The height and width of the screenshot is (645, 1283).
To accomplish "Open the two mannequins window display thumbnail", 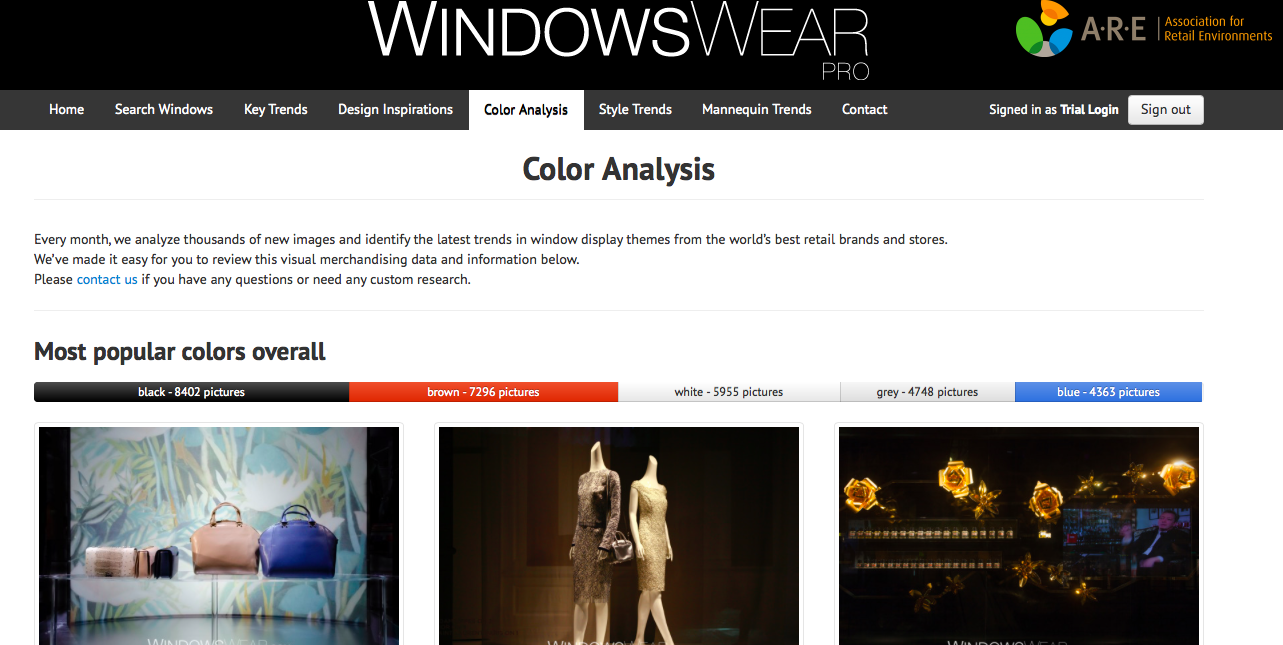I will pyautogui.click(x=619, y=535).
